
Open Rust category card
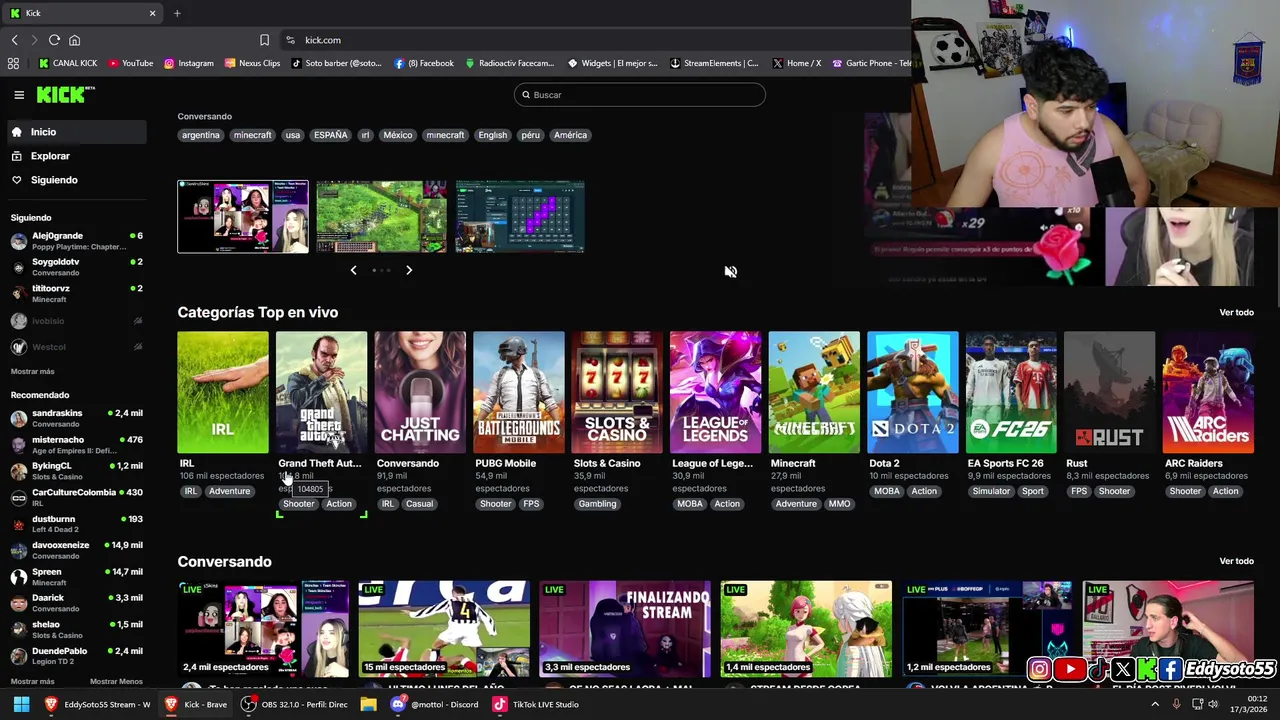pos(1109,392)
